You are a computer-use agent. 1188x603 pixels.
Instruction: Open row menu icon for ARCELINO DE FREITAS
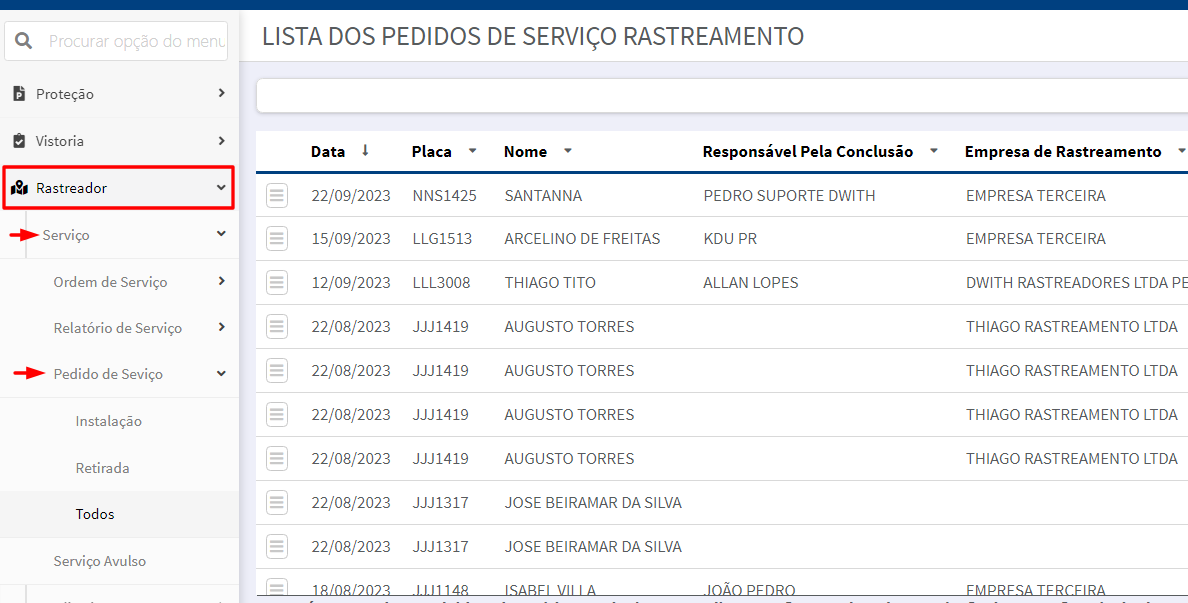(x=277, y=239)
